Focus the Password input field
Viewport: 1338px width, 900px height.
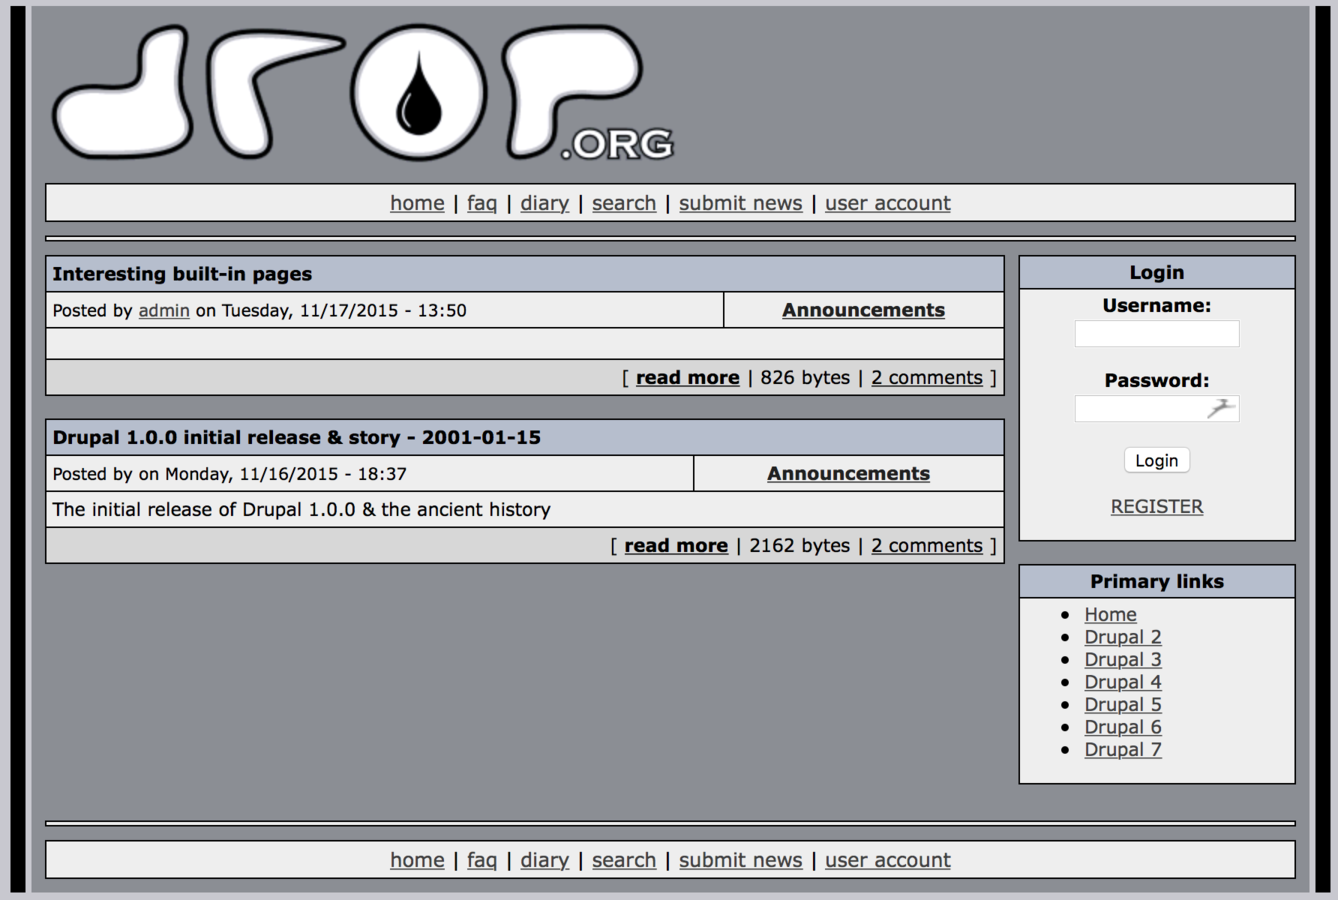click(1157, 408)
